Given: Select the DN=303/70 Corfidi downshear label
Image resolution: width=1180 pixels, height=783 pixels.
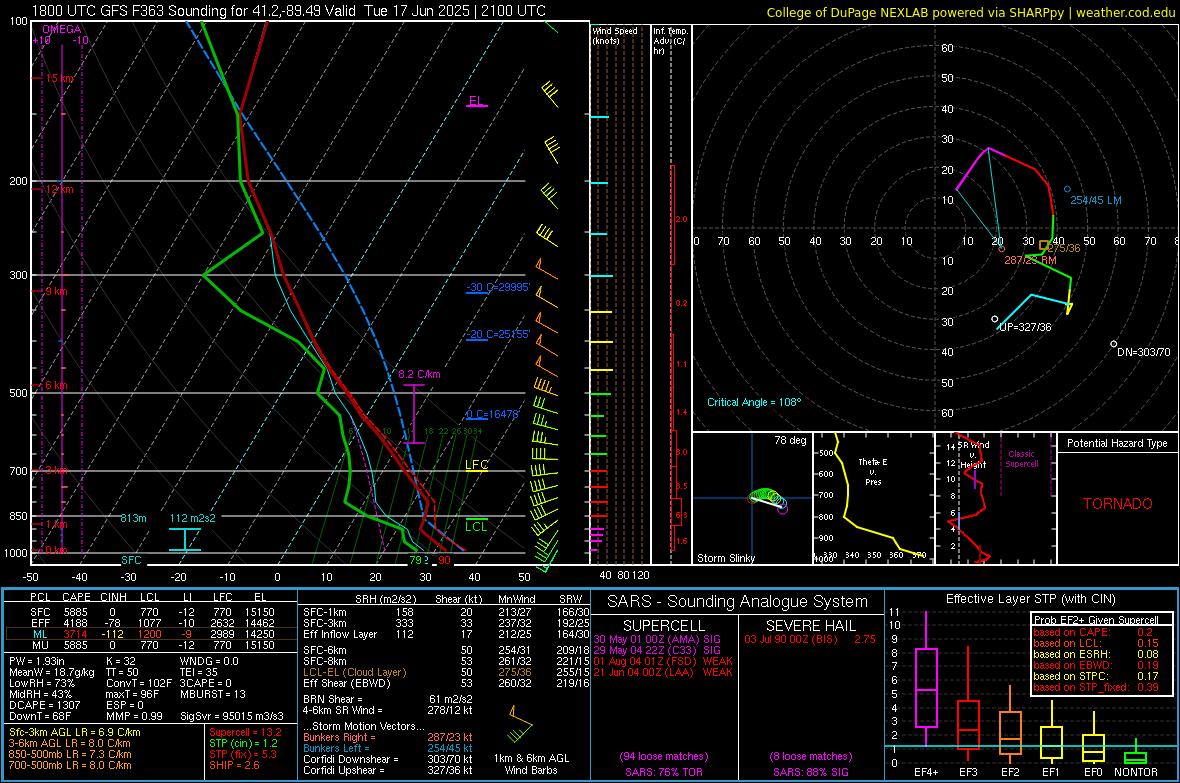Looking at the screenshot, I should (1144, 352).
